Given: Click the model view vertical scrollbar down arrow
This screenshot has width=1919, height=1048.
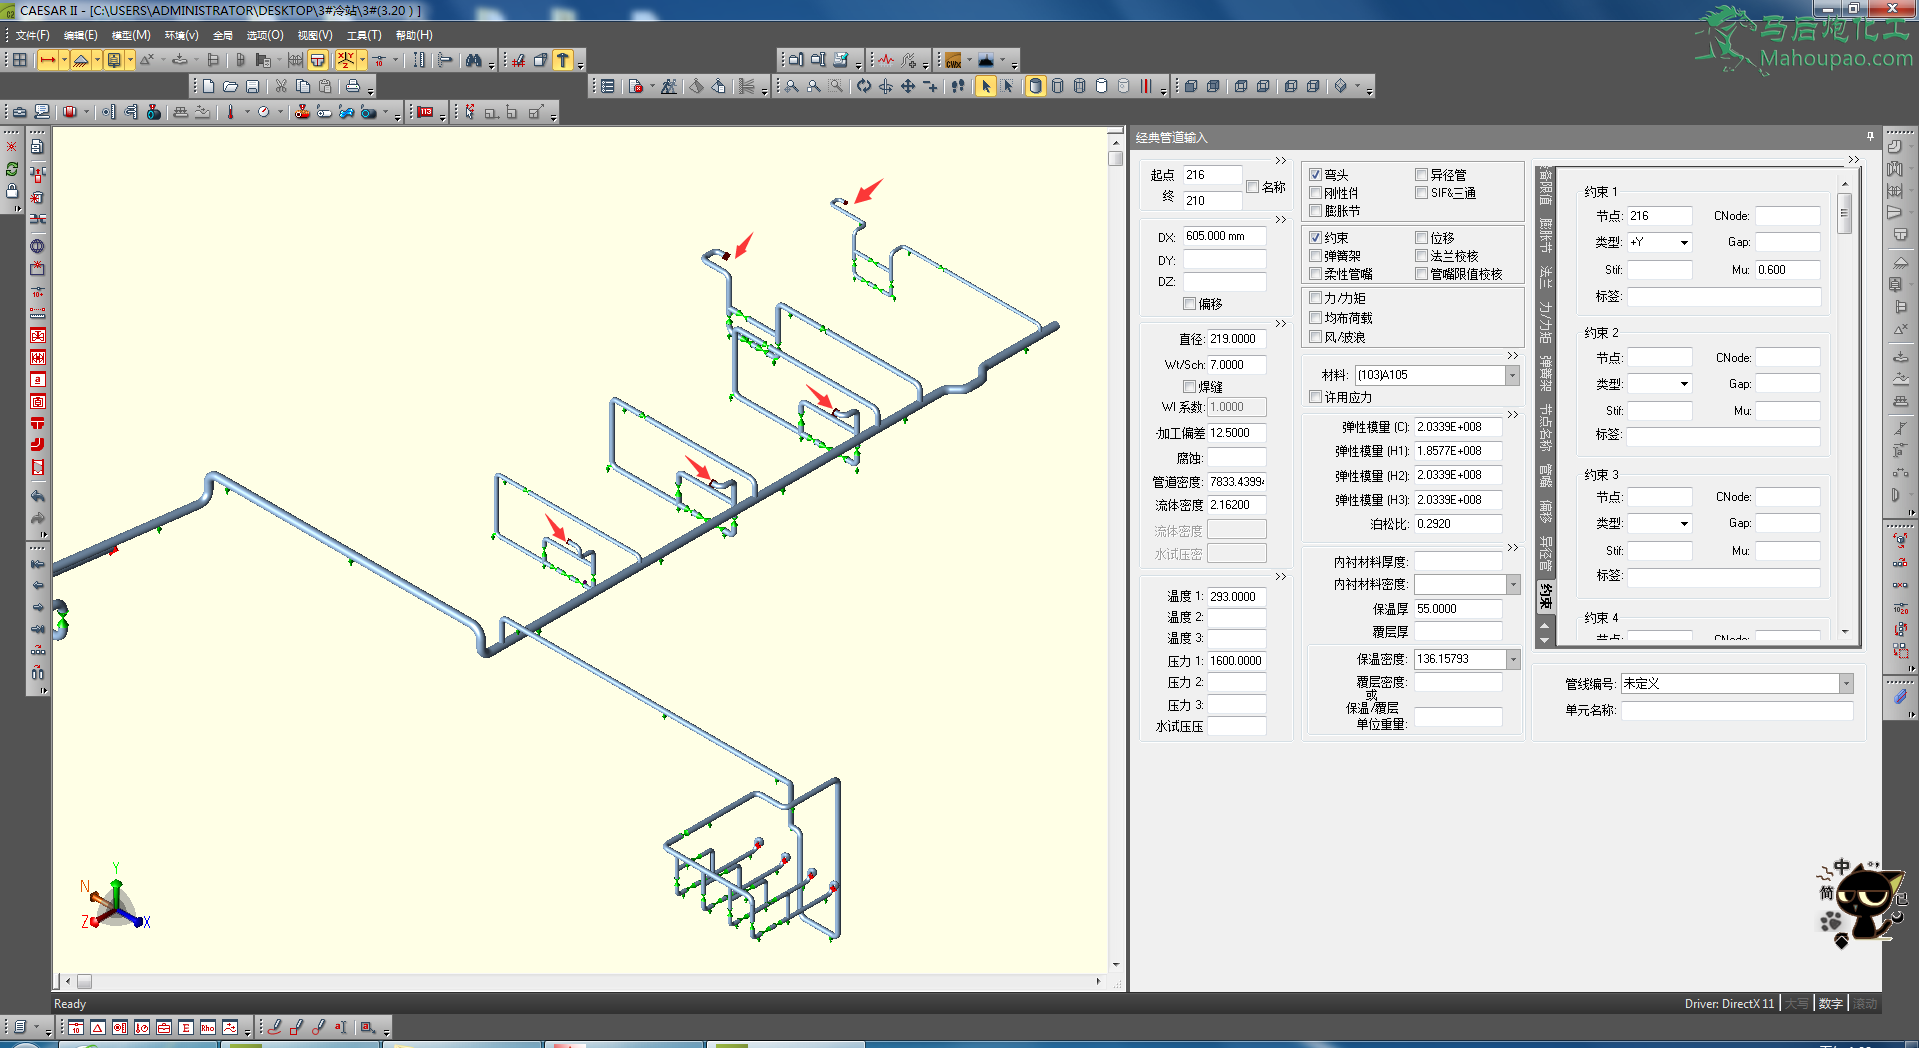Looking at the screenshot, I should 1116,965.
